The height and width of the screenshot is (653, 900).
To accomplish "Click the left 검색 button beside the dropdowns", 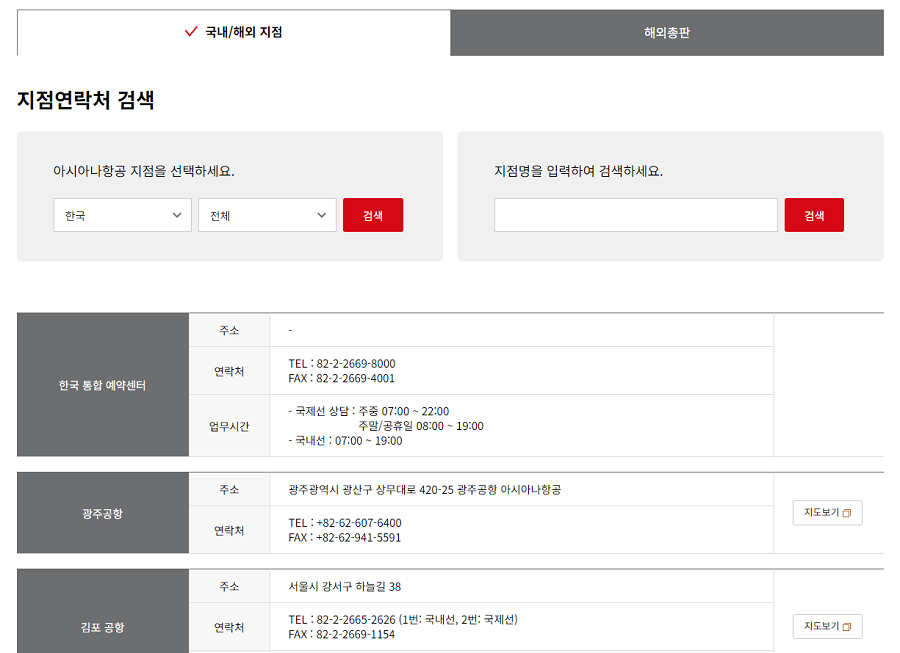I will coord(373,214).
